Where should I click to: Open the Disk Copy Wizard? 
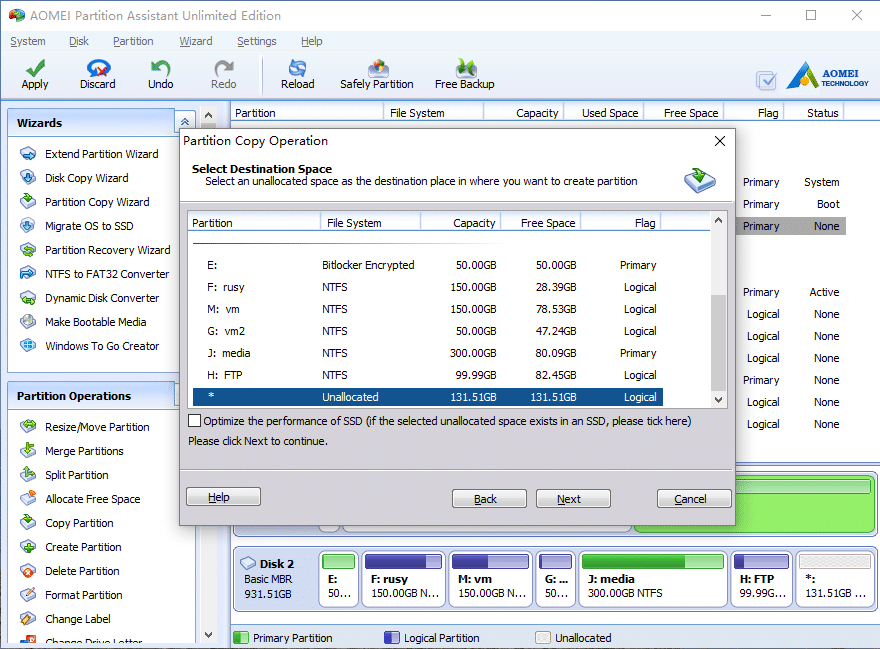pyautogui.click(x=86, y=178)
